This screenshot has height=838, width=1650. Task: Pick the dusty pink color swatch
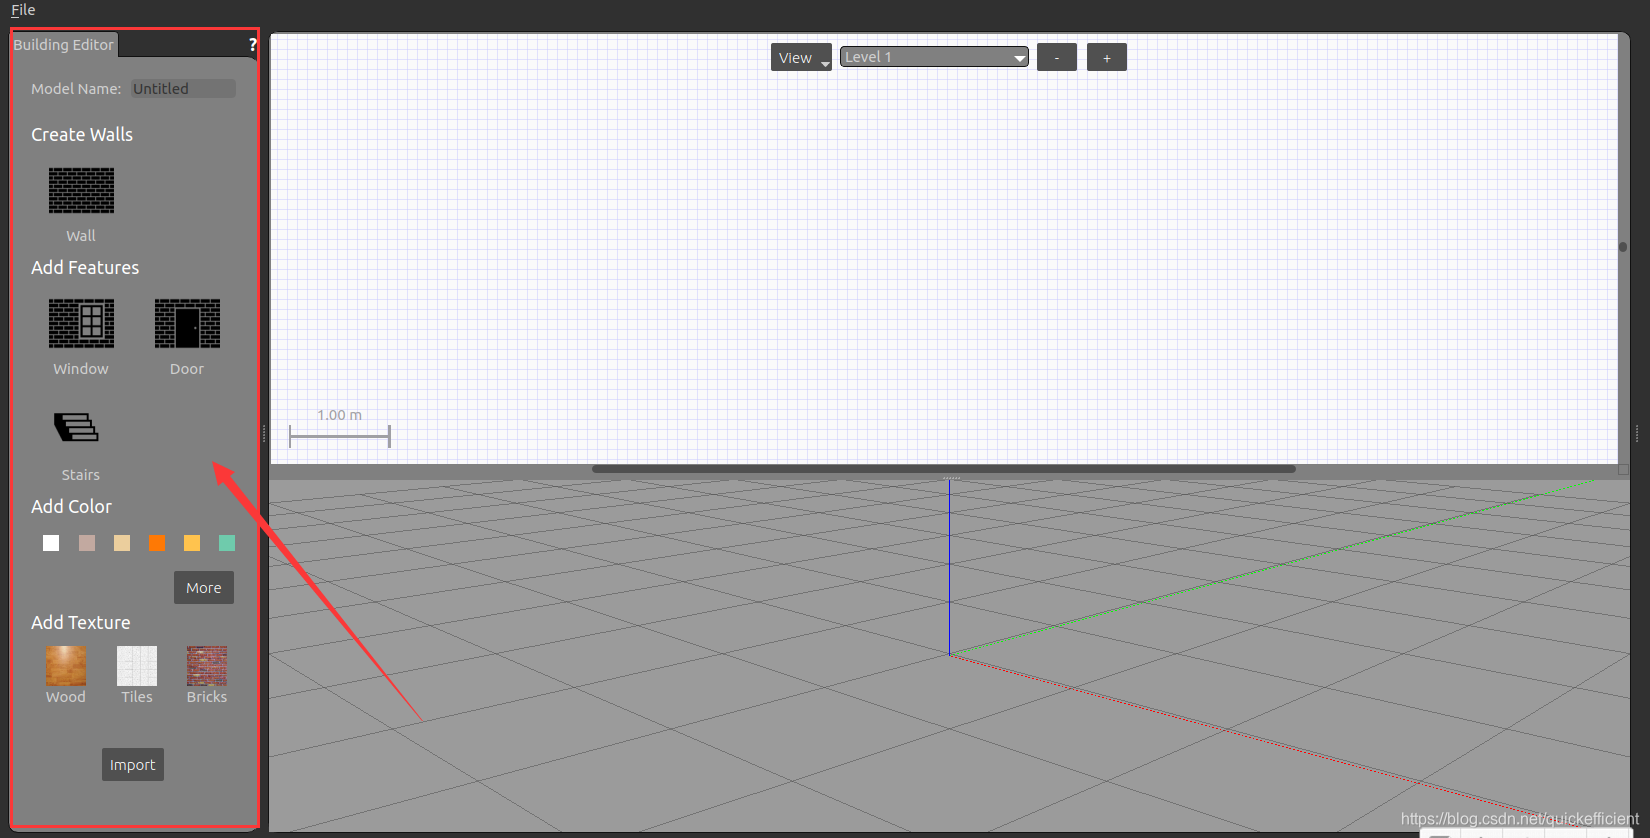click(87, 543)
